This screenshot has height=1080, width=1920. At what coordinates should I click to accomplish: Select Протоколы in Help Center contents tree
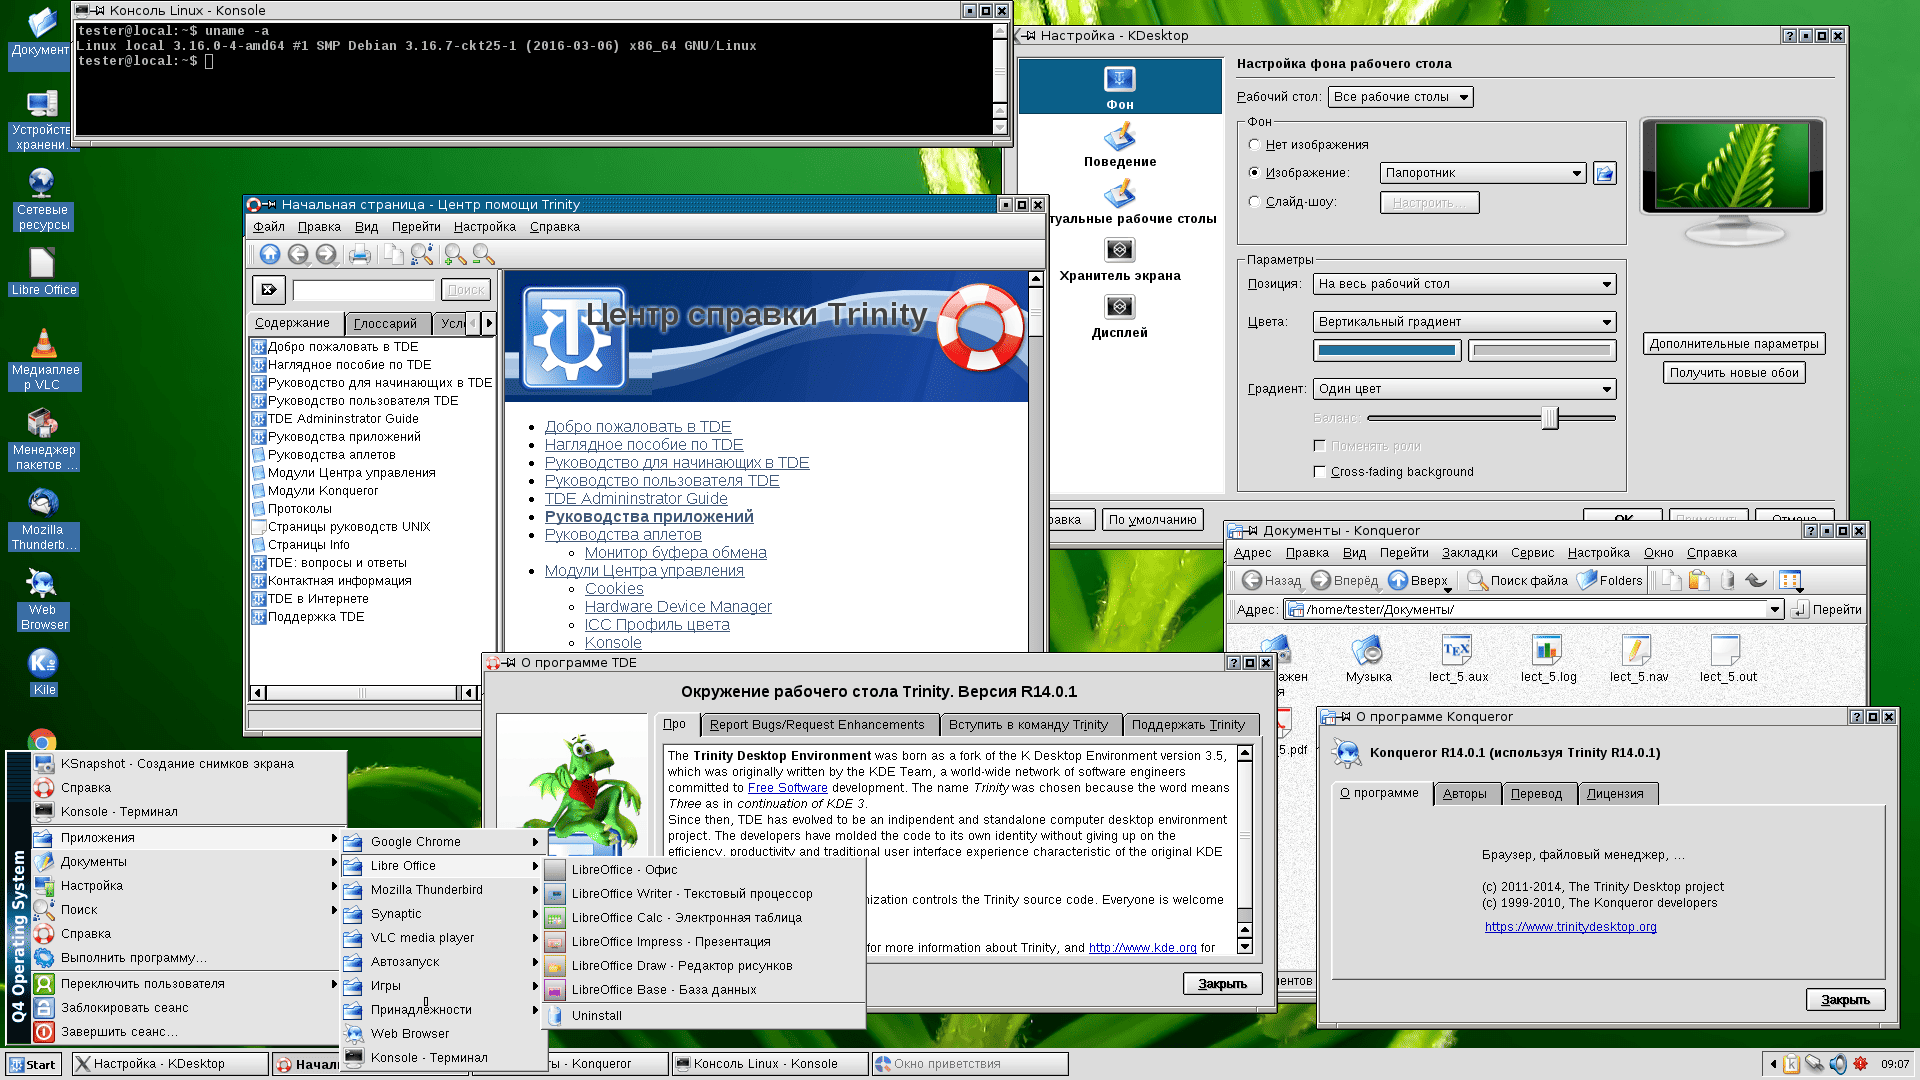[x=299, y=509]
